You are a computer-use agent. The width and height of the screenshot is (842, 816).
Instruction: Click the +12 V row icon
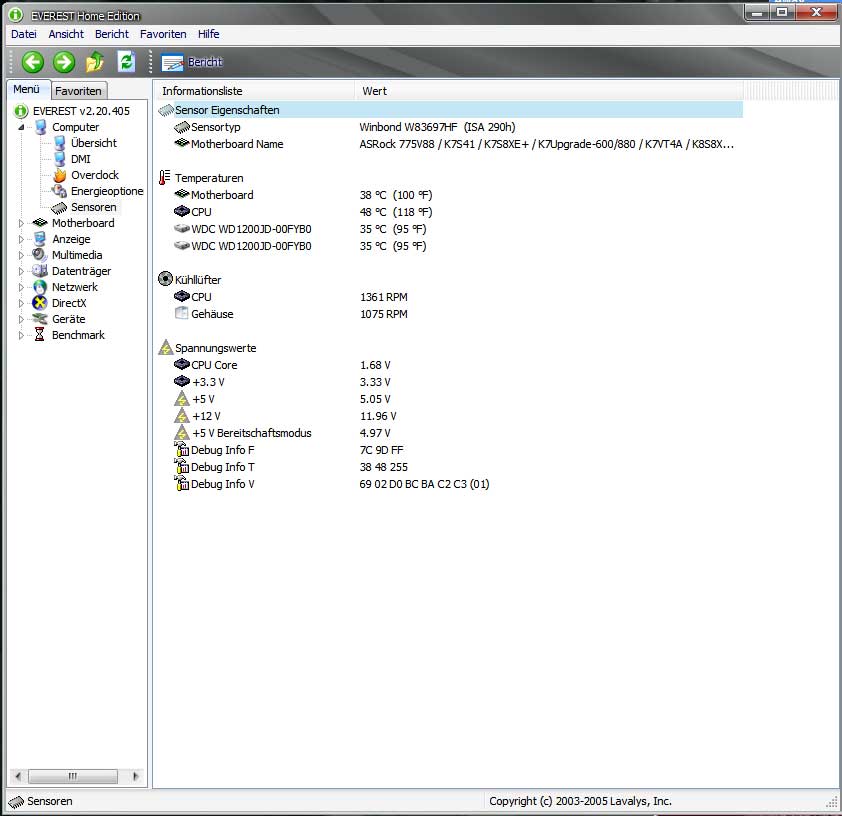[x=182, y=416]
